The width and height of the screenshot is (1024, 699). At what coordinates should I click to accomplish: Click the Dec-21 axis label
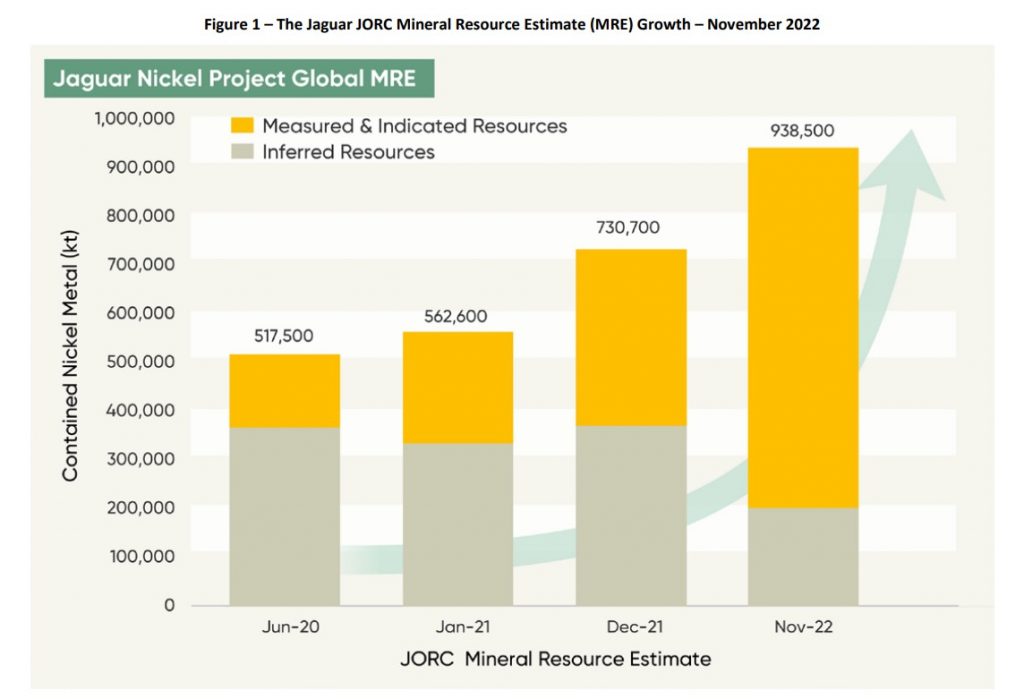tap(635, 627)
